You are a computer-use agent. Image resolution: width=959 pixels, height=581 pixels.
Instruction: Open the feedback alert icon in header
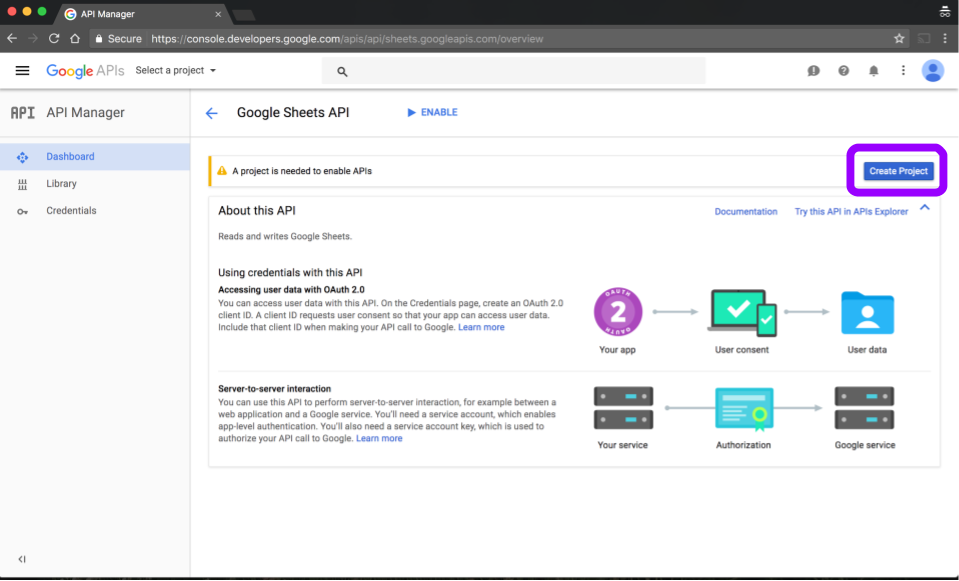tap(814, 71)
